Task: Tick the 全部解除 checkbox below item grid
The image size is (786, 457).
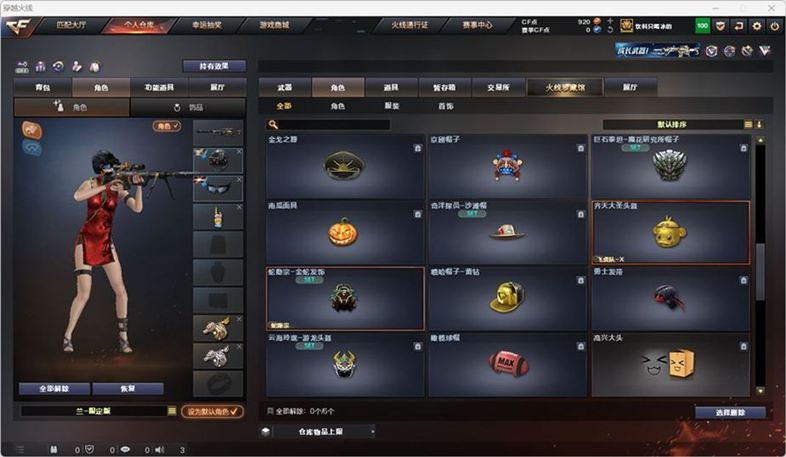Action: click(270, 411)
